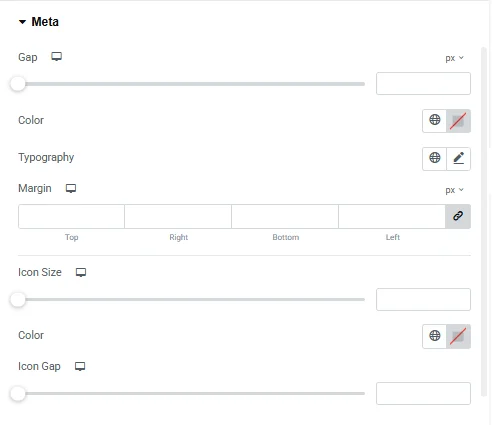The height and width of the screenshot is (425, 492).
Task: Focus the Gap value input field
Action: (423, 83)
